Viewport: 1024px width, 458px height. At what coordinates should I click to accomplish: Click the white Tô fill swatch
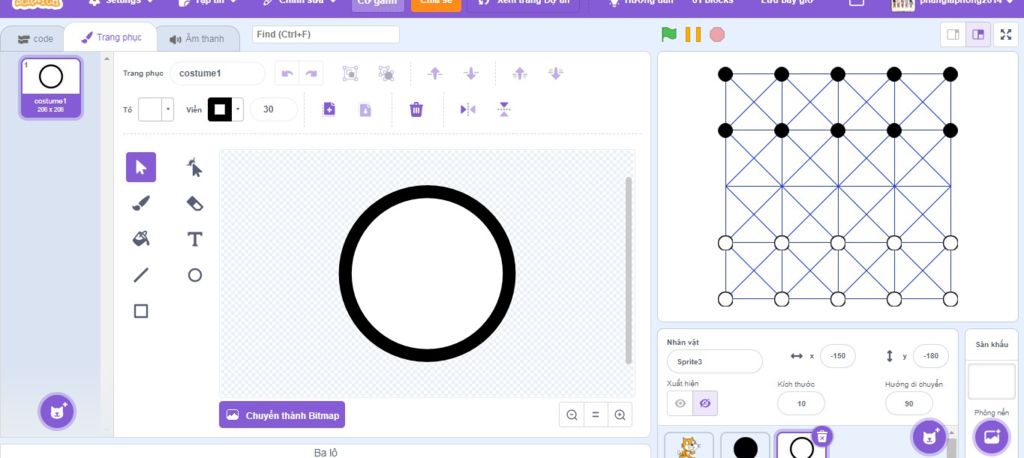coord(151,109)
